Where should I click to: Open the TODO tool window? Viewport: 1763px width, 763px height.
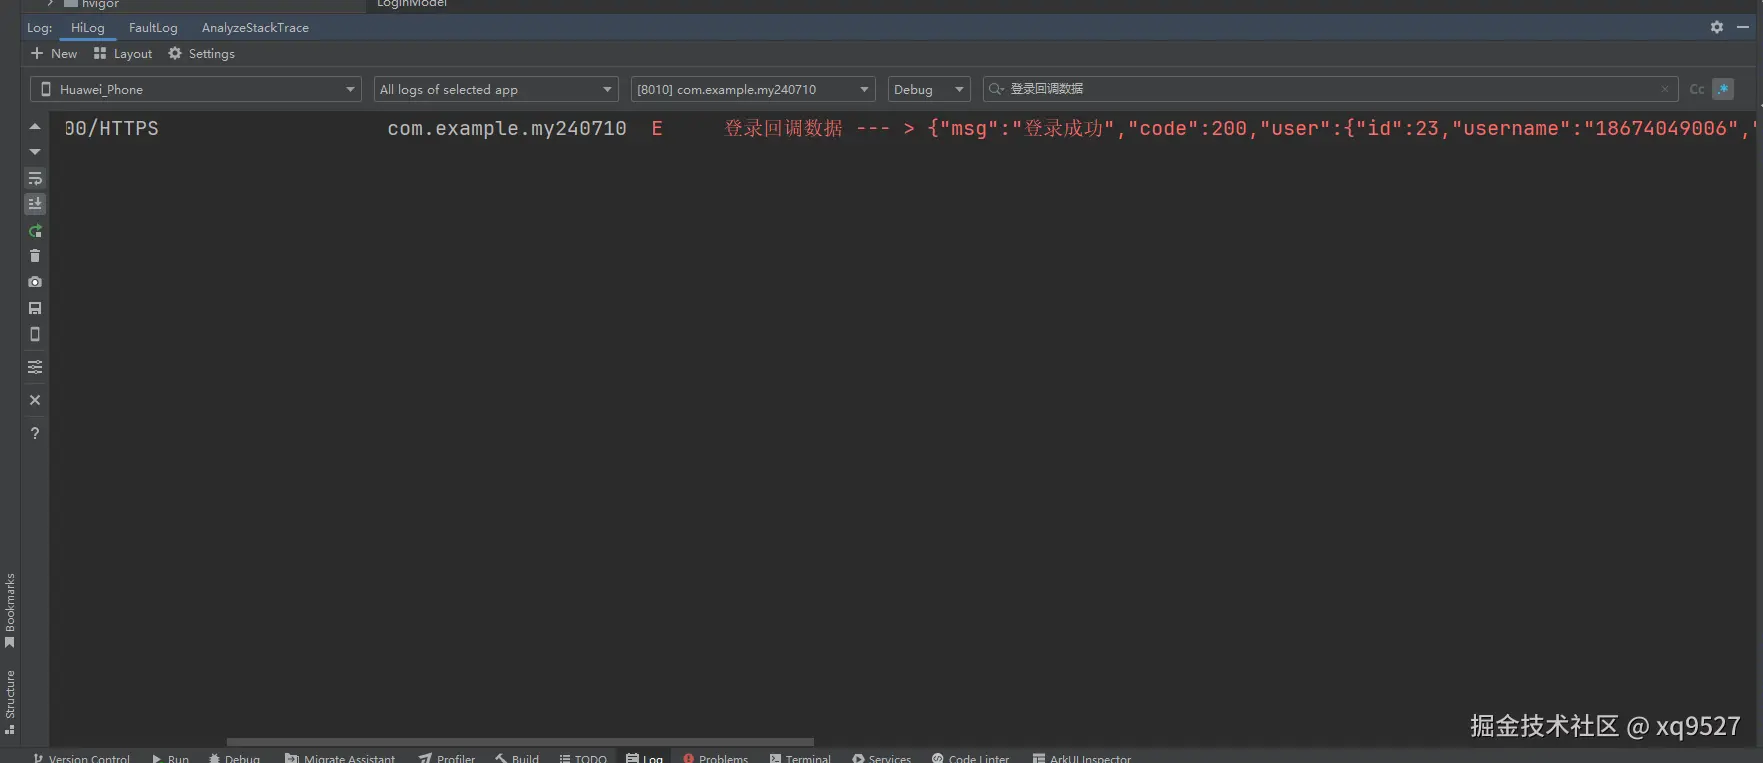(583, 757)
